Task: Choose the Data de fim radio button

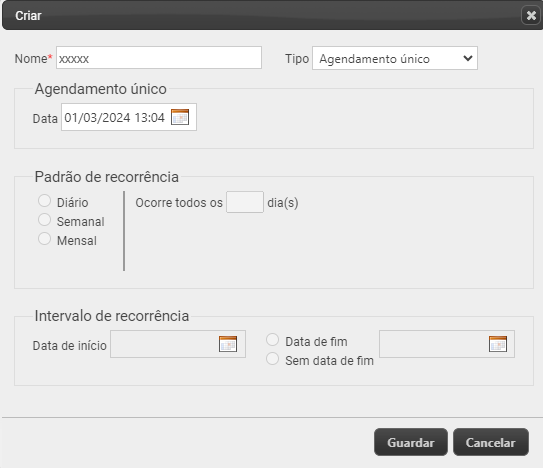Action: pyautogui.click(x=273, y=340)
